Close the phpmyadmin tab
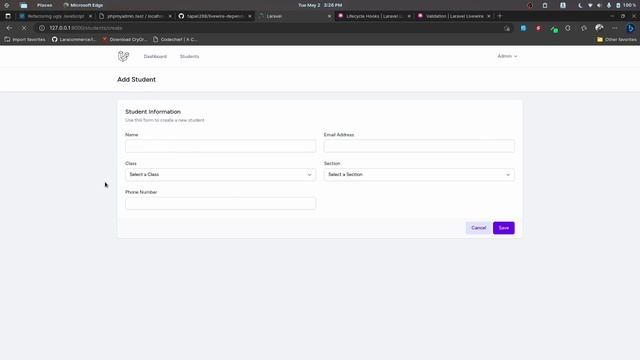 pos(170,16)
